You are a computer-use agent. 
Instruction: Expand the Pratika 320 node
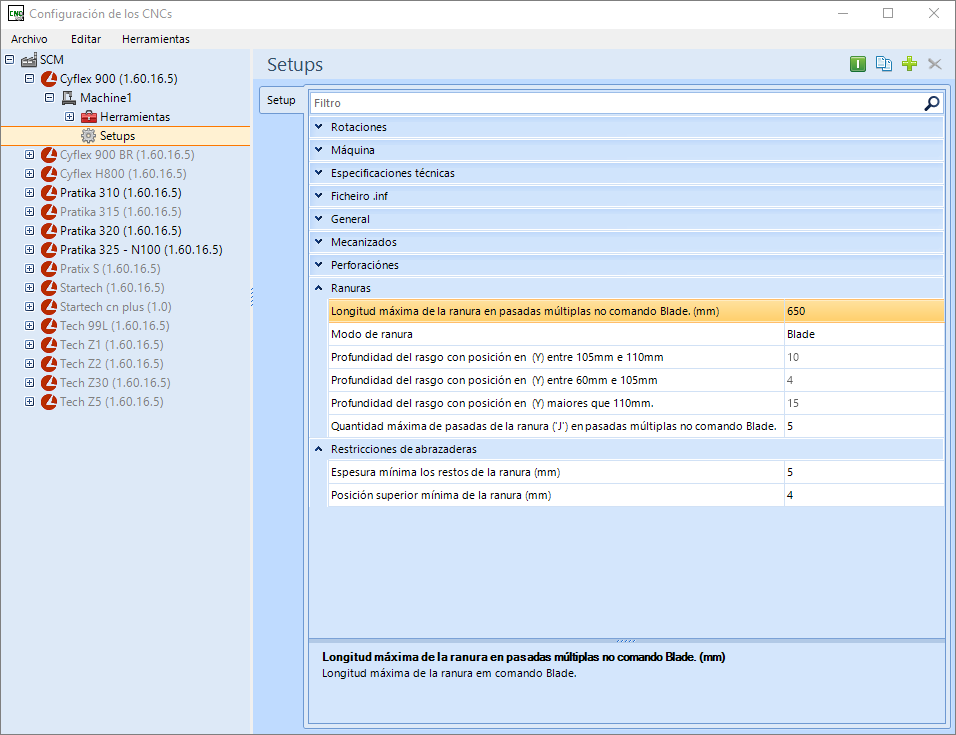pos(29,230)
